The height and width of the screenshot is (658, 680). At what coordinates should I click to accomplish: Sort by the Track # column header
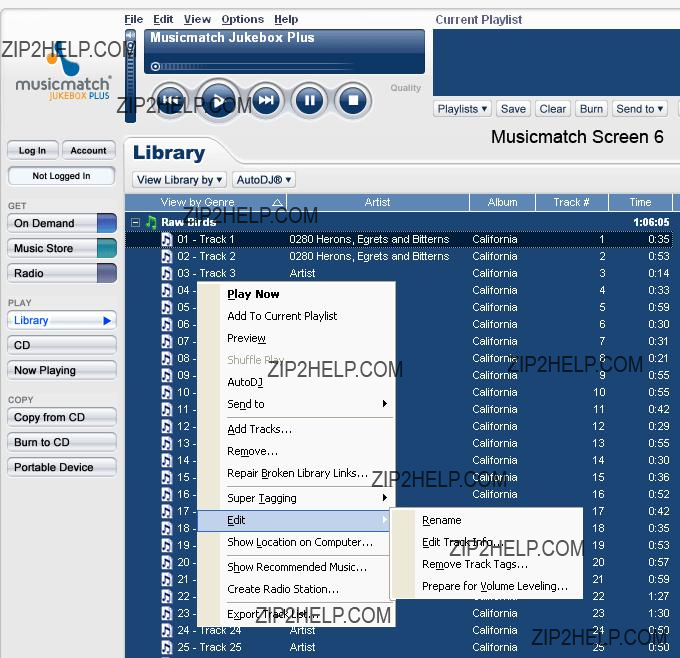572,203
